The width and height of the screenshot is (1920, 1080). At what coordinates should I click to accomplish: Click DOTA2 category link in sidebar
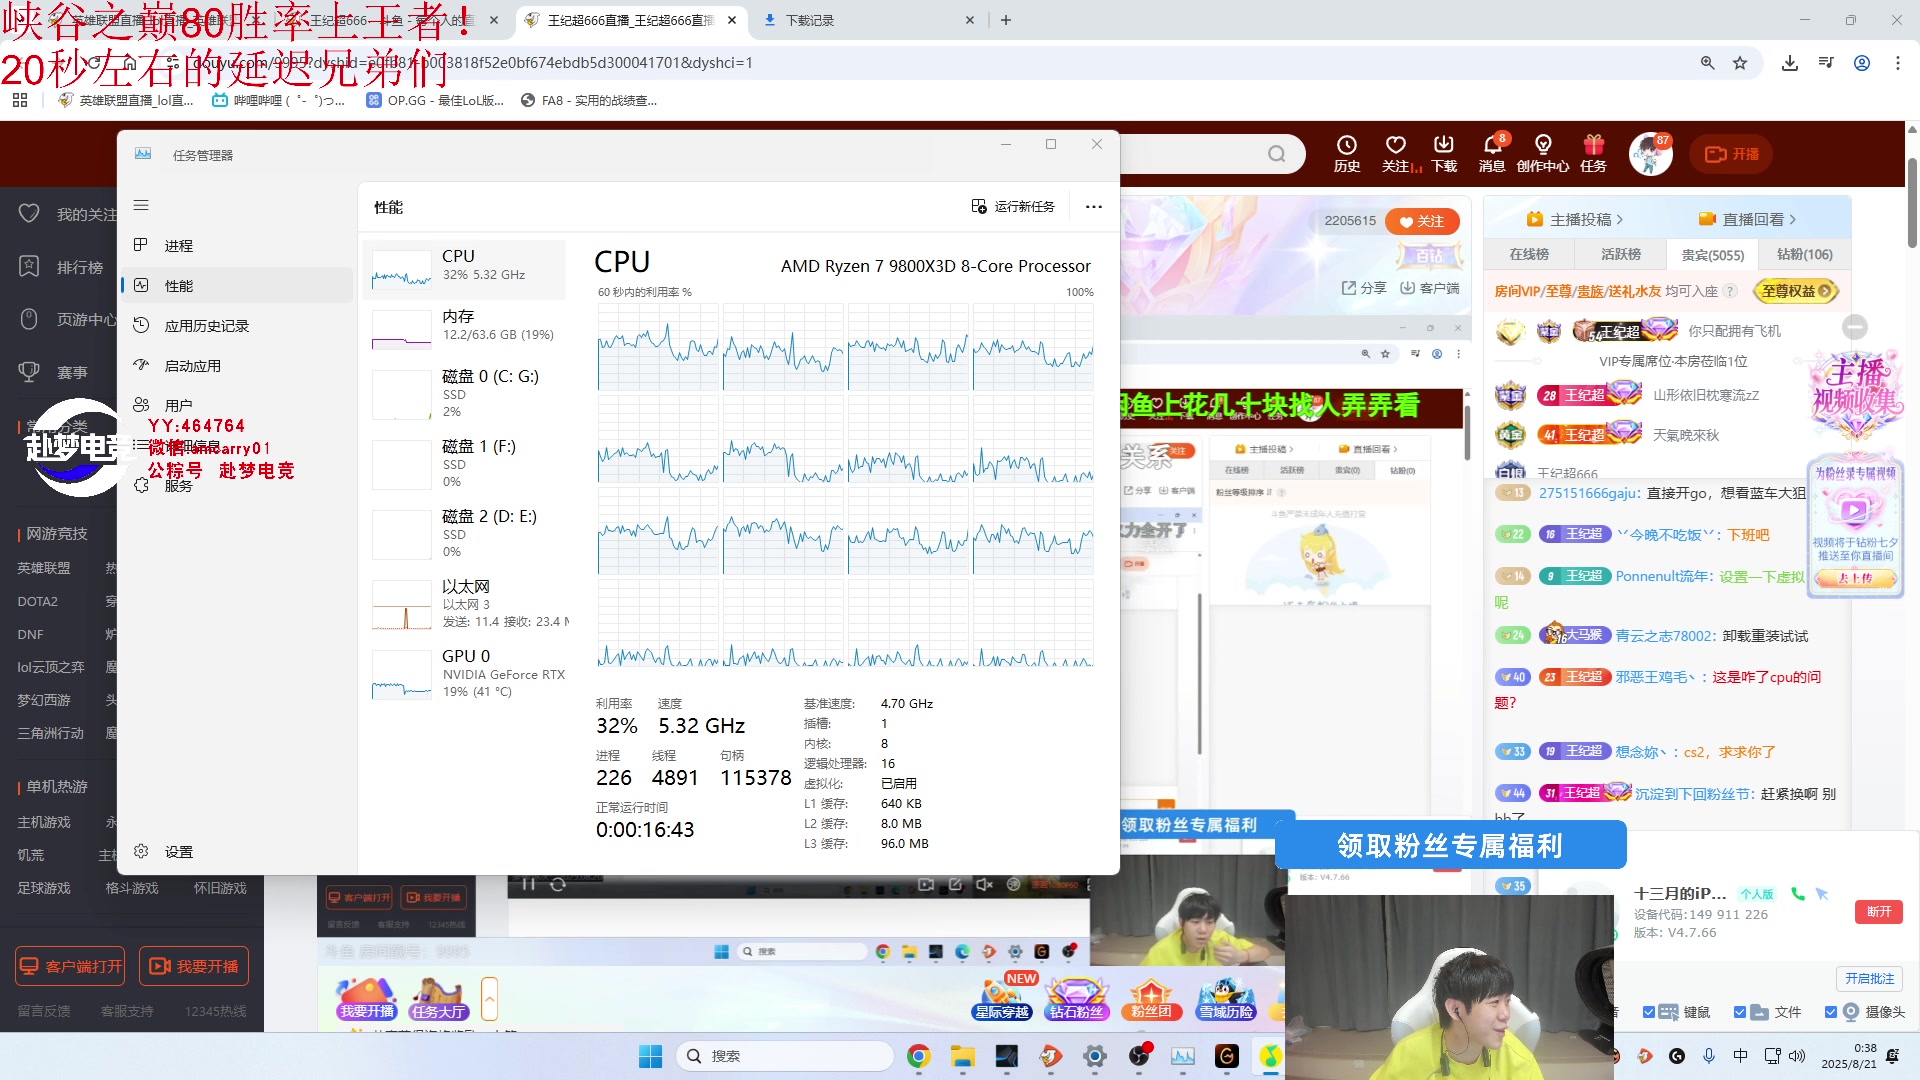pyautogui.click(x=37, y=601)
